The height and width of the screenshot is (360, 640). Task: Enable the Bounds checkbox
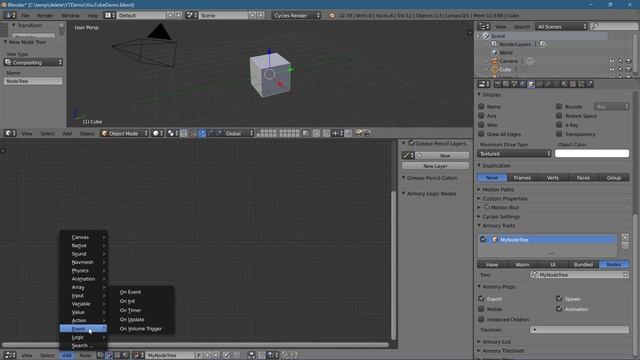pos(559,107)
